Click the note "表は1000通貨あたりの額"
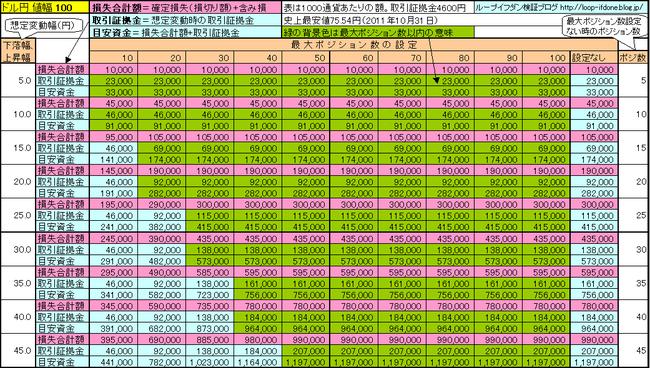650x368 pixels. (378, 7)
